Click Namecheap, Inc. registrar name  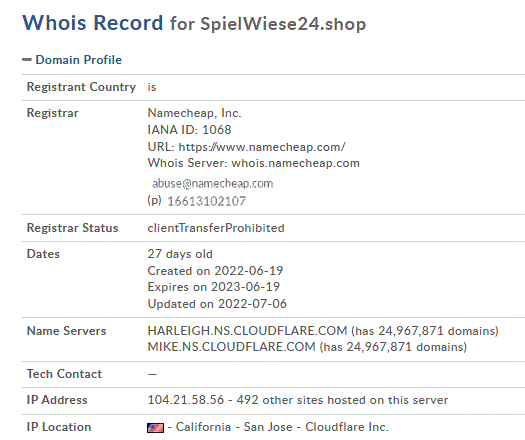pyautogui.click(x=195, y=113)
